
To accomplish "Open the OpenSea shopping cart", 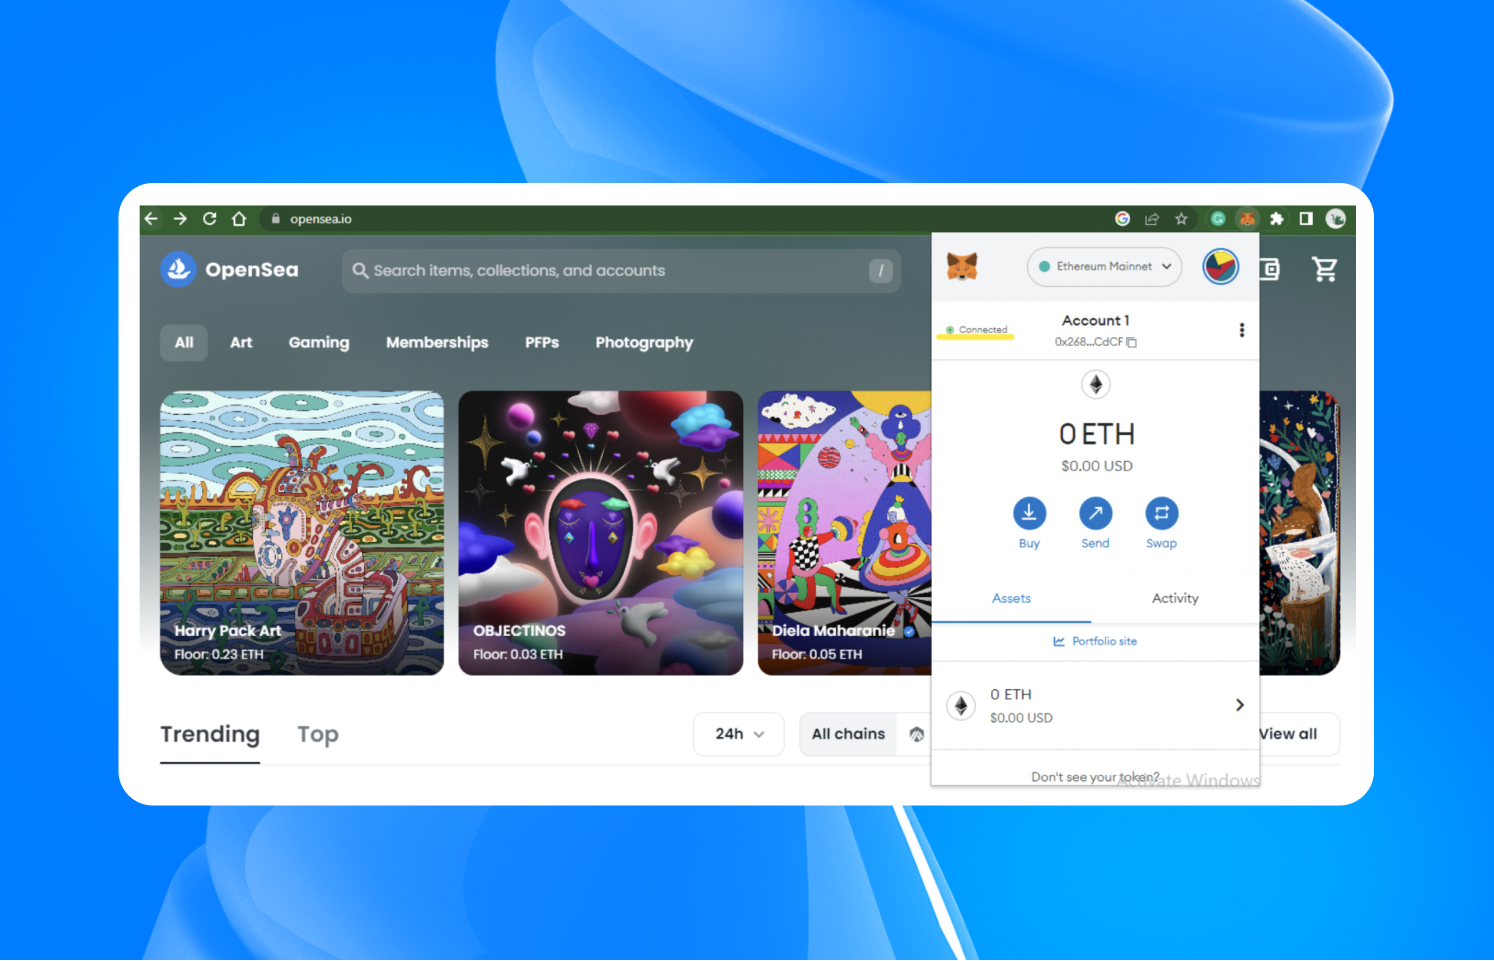I will pyautogui.click(x=1325, y=269).
